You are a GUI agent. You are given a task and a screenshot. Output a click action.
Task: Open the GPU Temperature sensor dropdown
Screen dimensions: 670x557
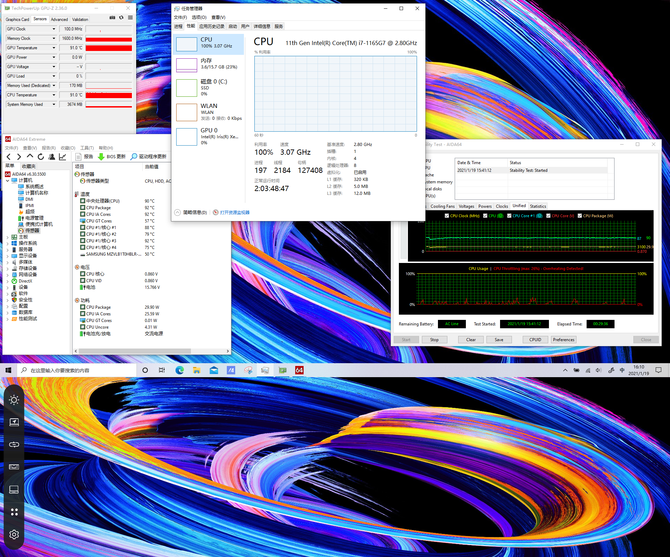click(x=54, y=48)
